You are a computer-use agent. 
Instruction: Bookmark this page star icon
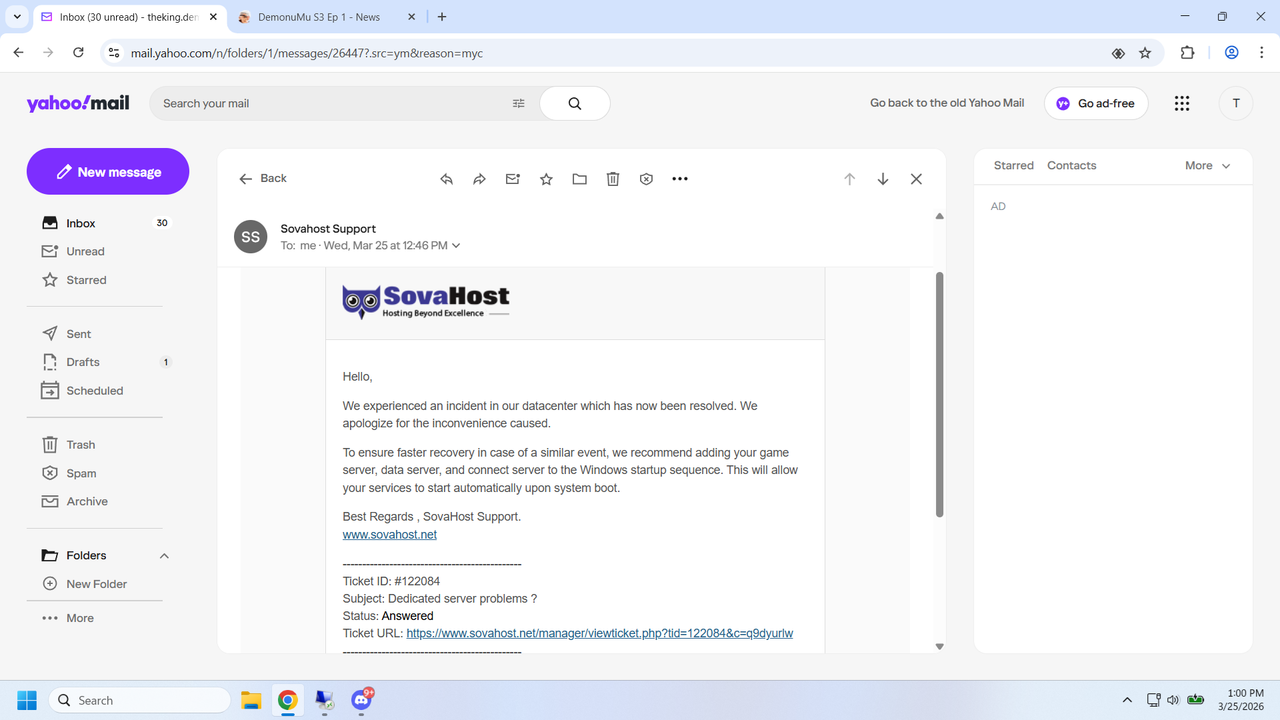click(1145, 53)
